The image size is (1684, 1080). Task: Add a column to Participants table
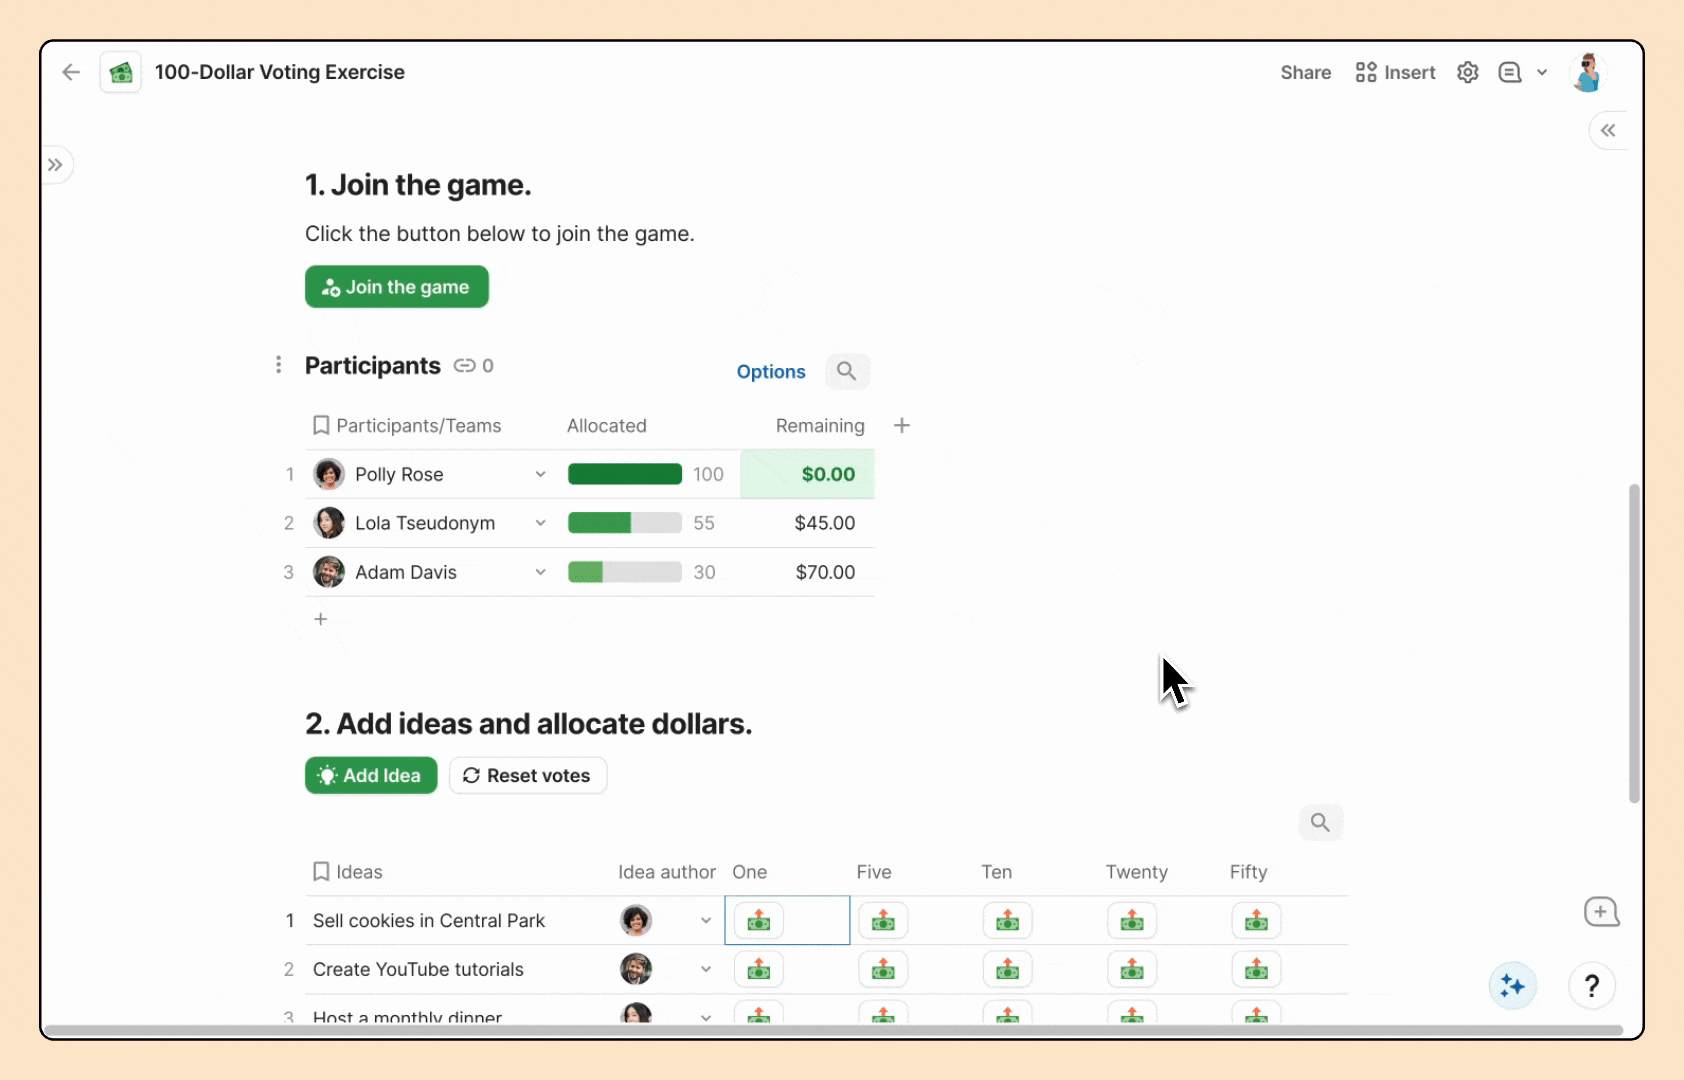point(902,426)
